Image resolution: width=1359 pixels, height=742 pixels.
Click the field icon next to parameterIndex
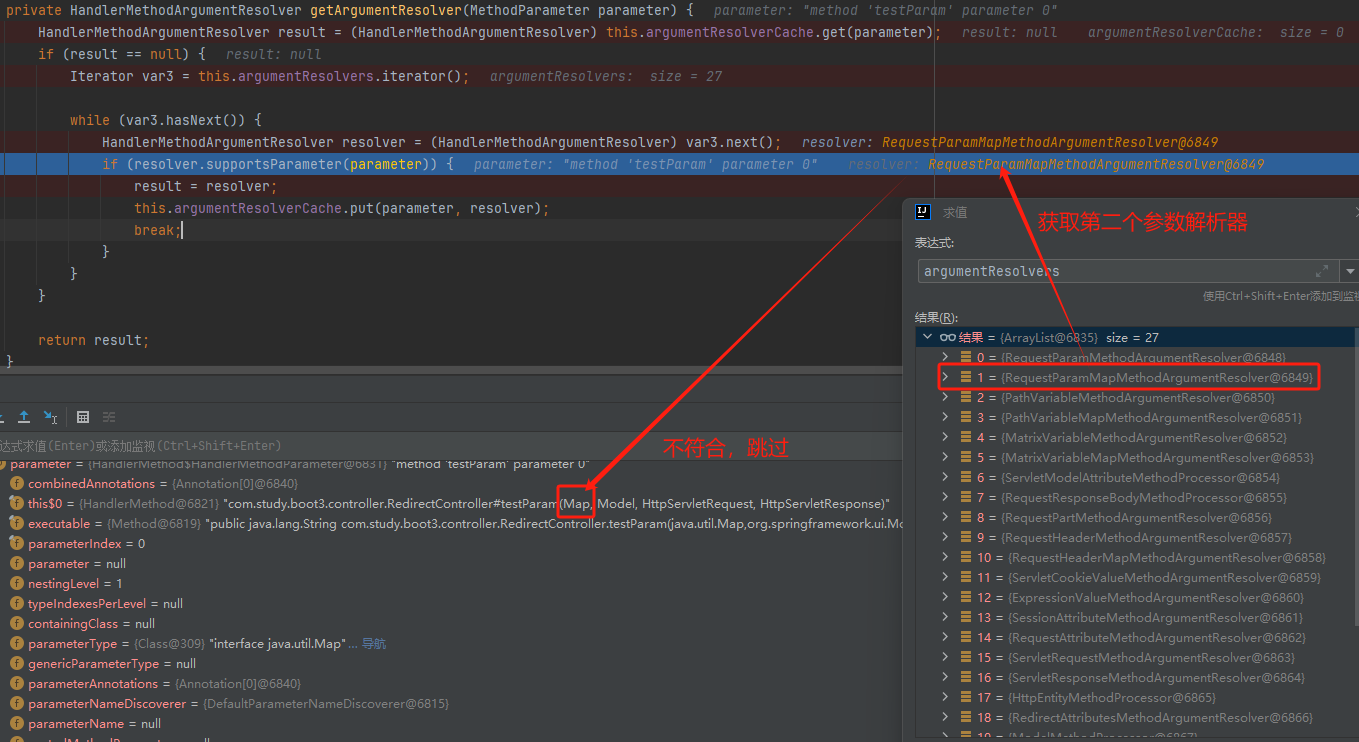(x=16, y=544)
